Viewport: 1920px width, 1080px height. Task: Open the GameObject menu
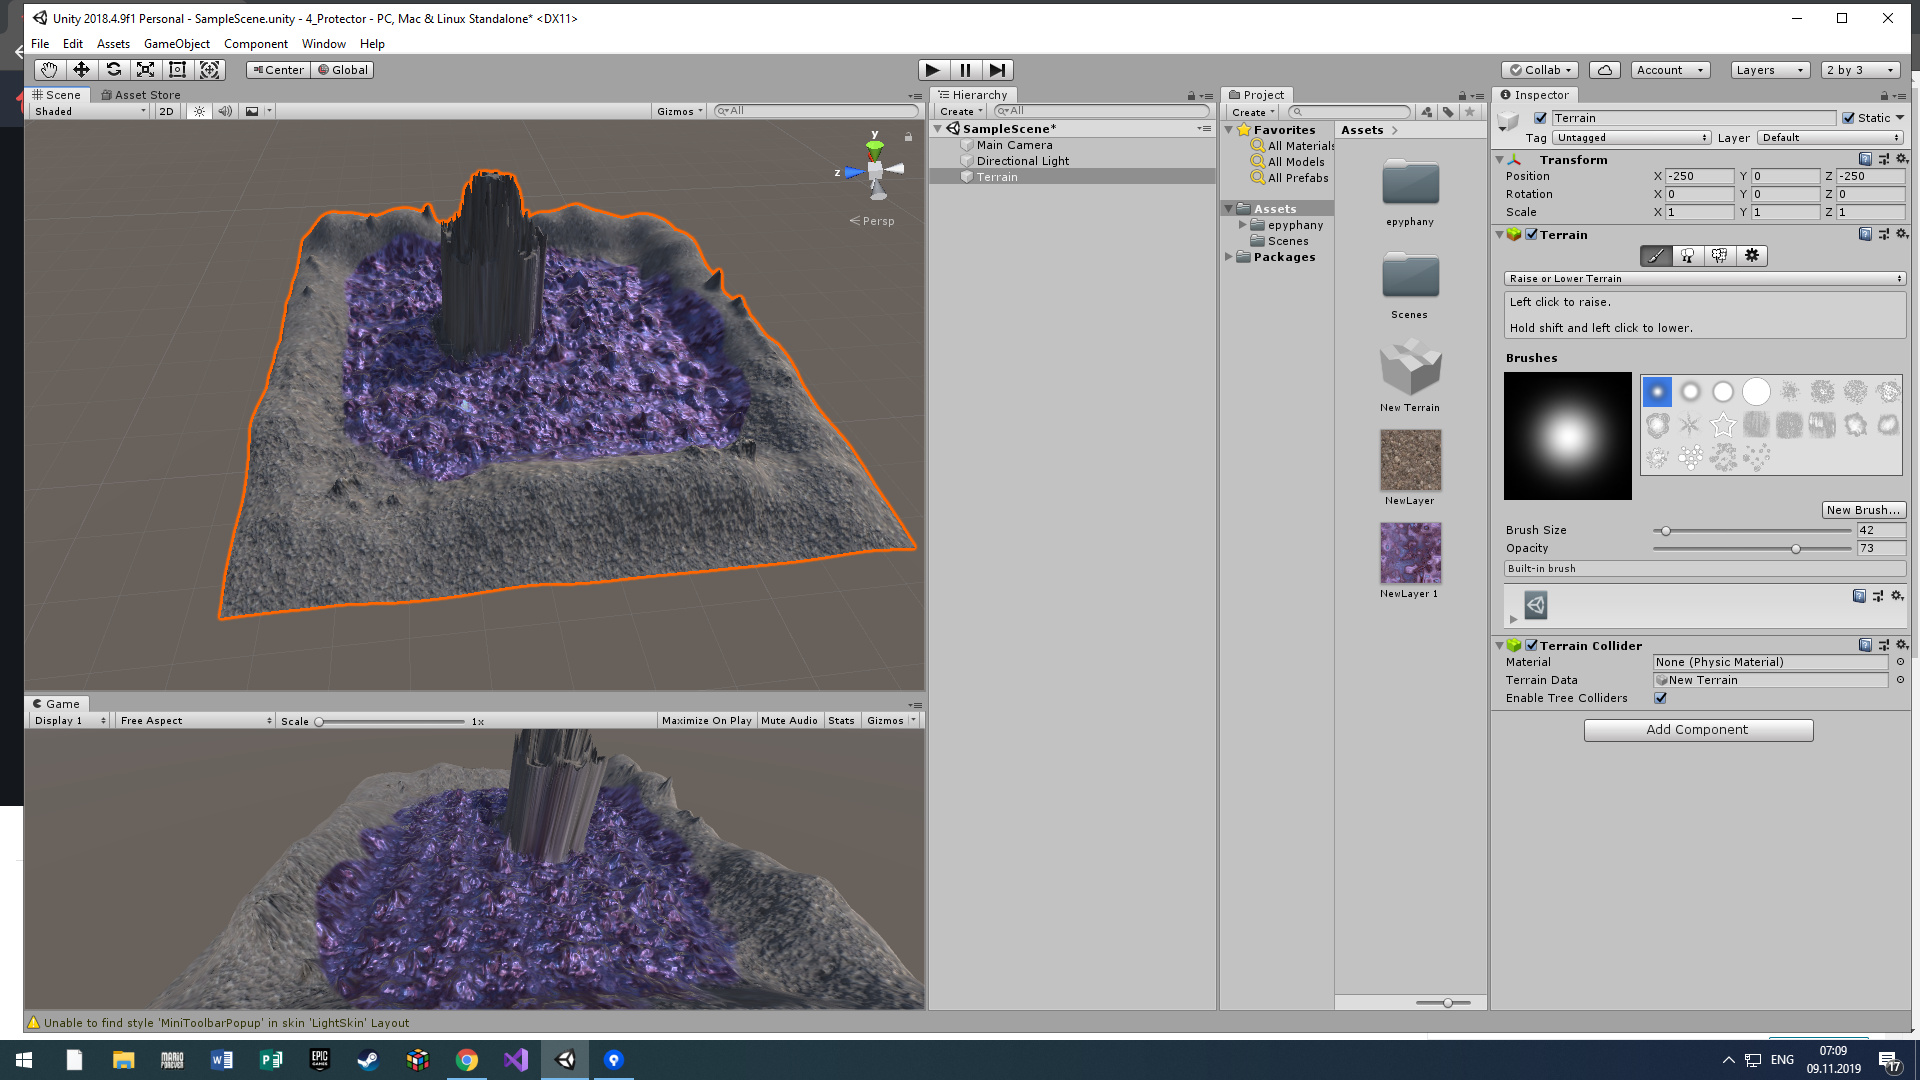tap(177, 43)
